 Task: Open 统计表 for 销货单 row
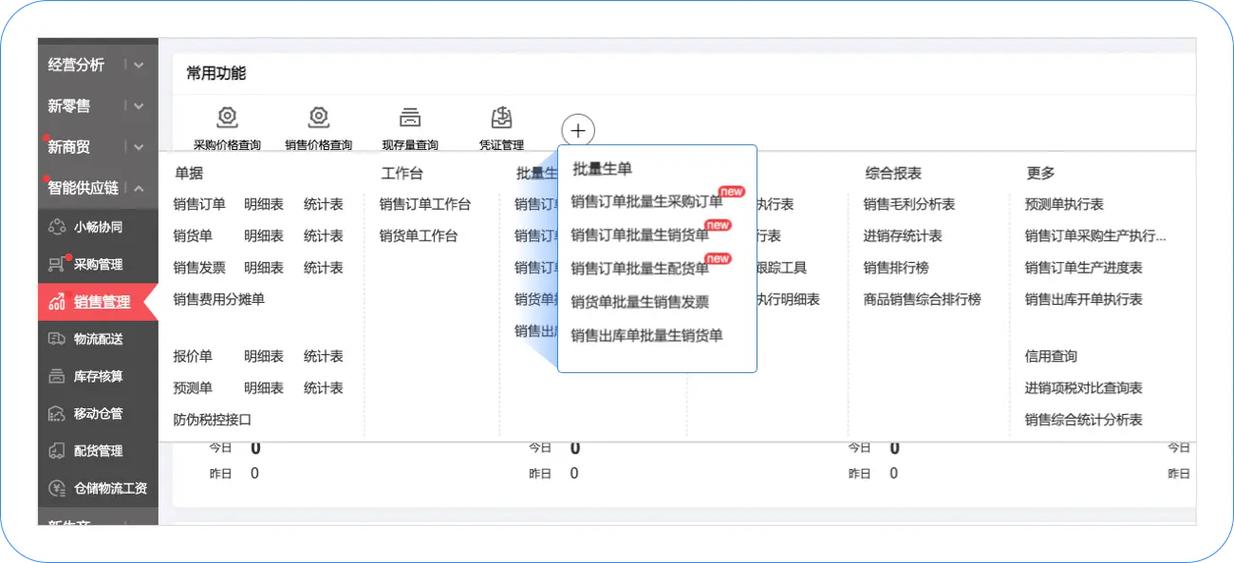tap(324, 236)
